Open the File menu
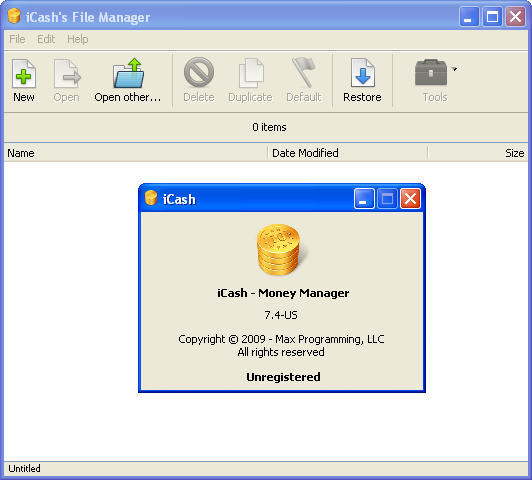Image resolution: width=532 pixels, height=480 pixels. click(17, 39)
